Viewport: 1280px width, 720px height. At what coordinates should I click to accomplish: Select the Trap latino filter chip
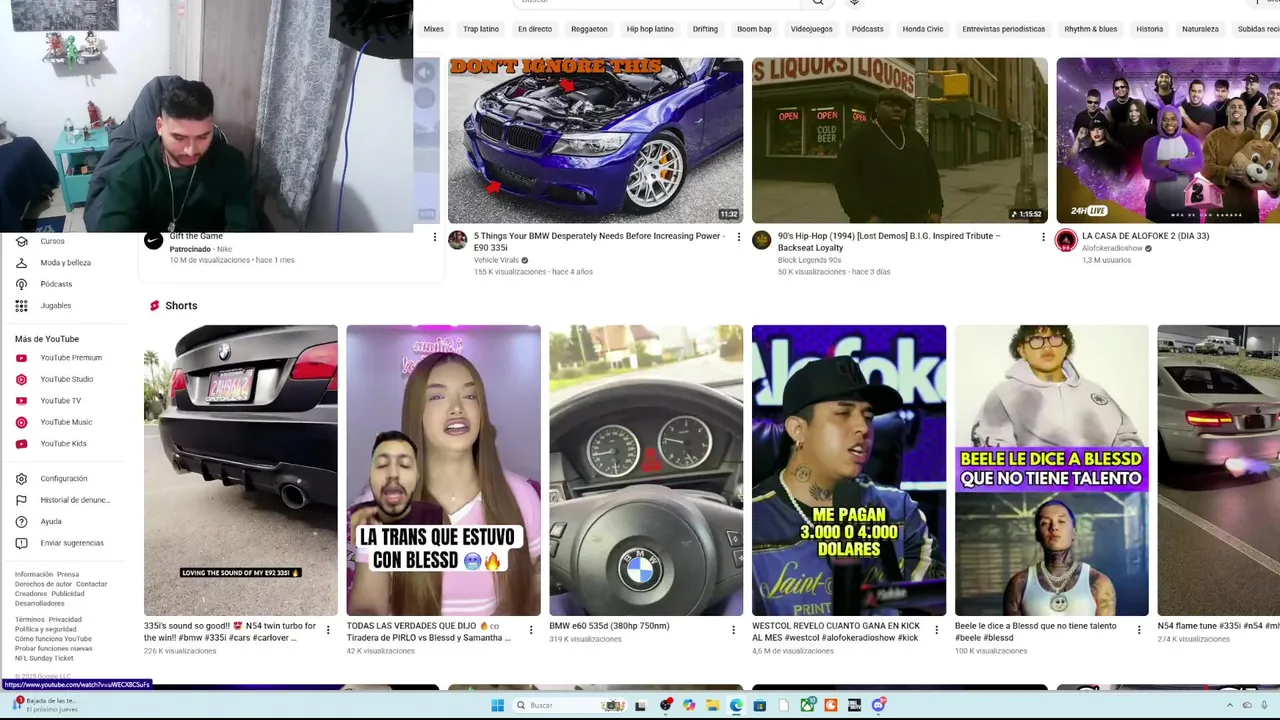click(481, 29)
